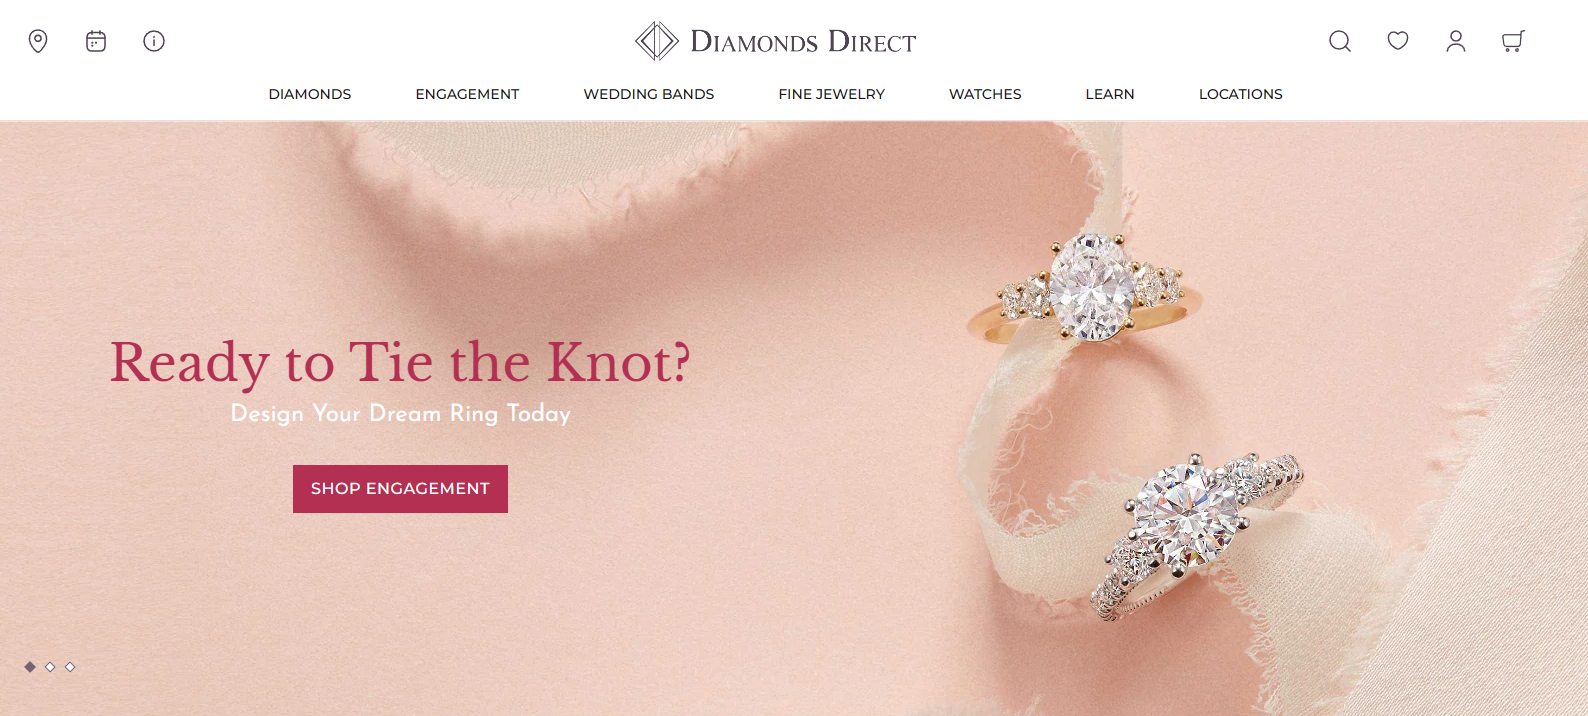Expand the Engagement menu
The height and width of the screenshot is (716, 1588).
coord(467,94)
